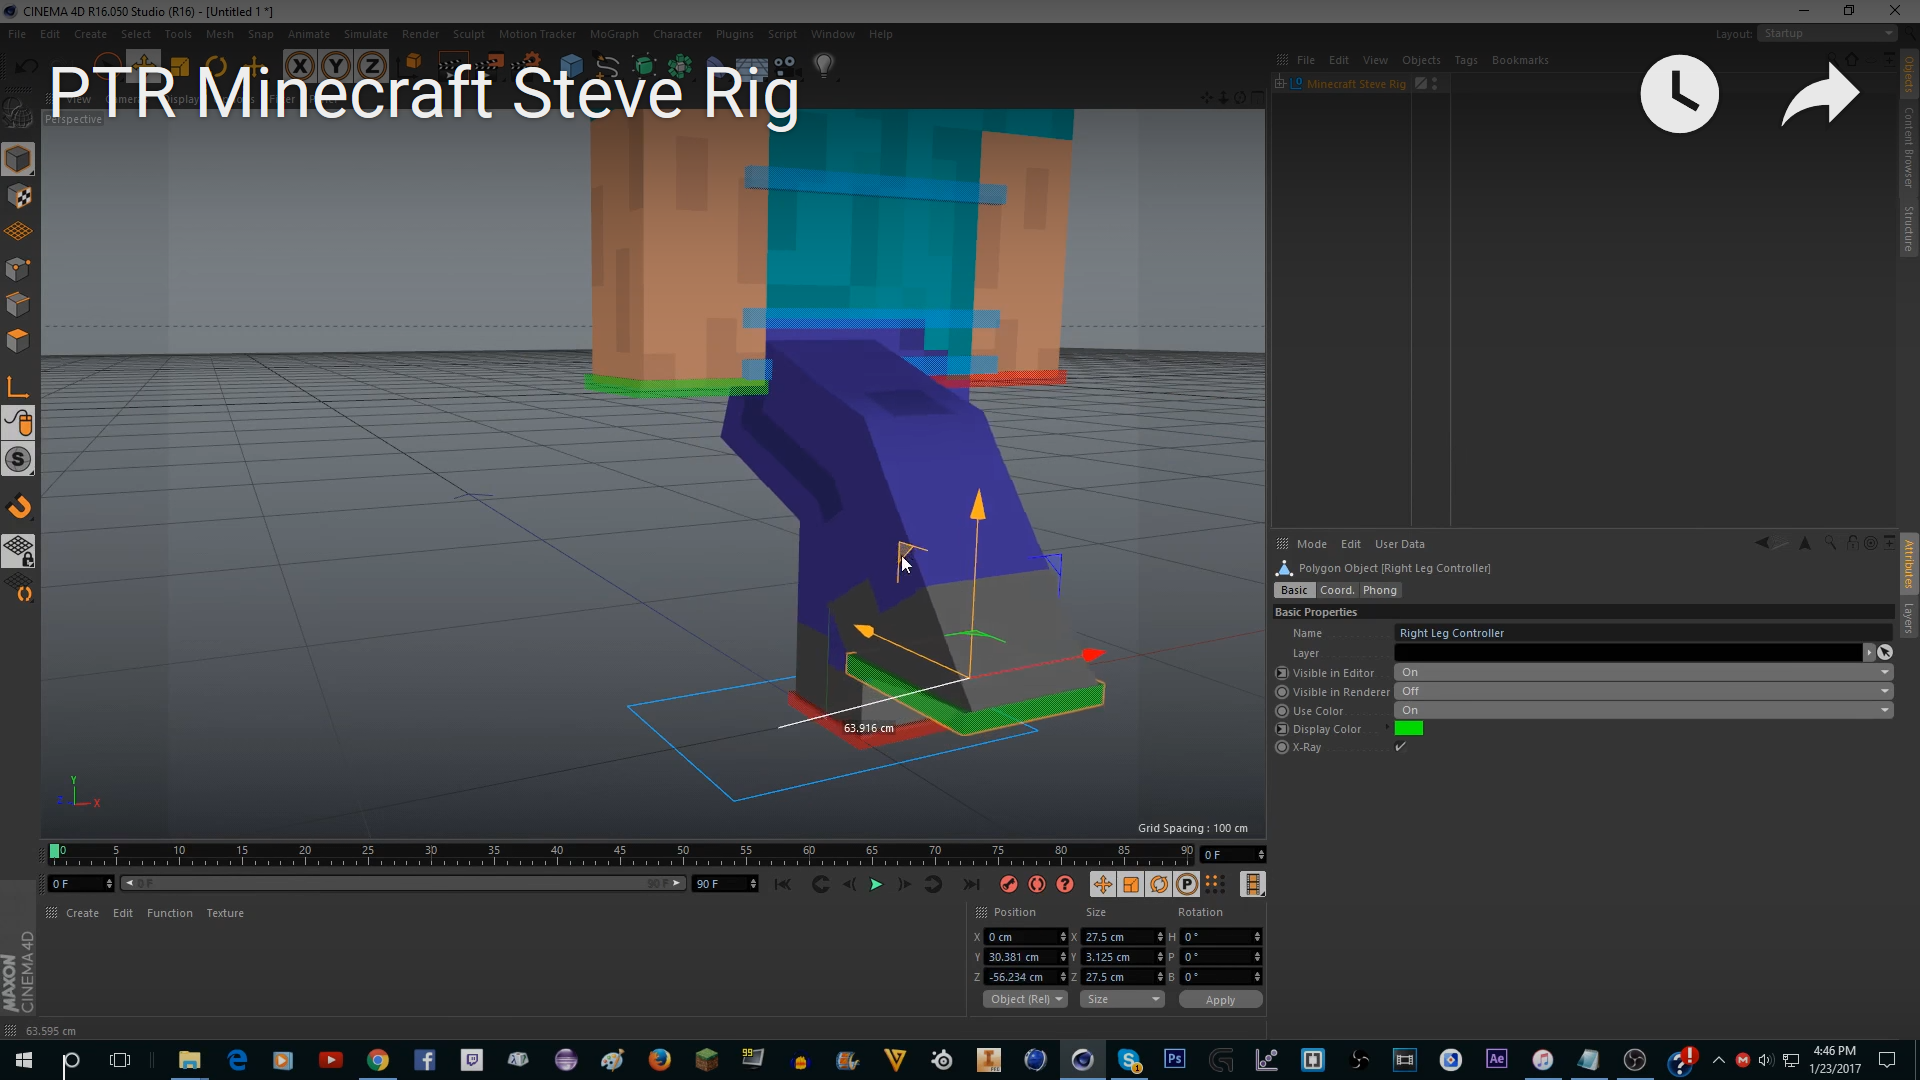Switch to Workplane mode icon
The width and height of the screenshot is (1920, 1080).
18,232
